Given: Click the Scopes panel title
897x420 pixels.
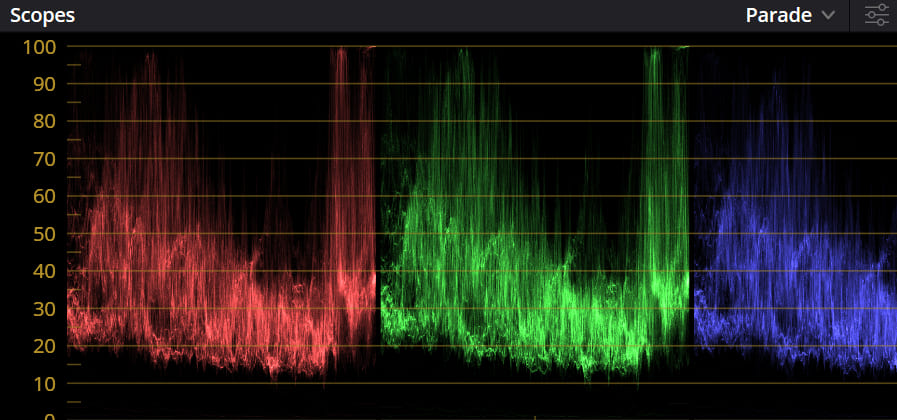Looking at the screenshot, I should coord(42,15).
